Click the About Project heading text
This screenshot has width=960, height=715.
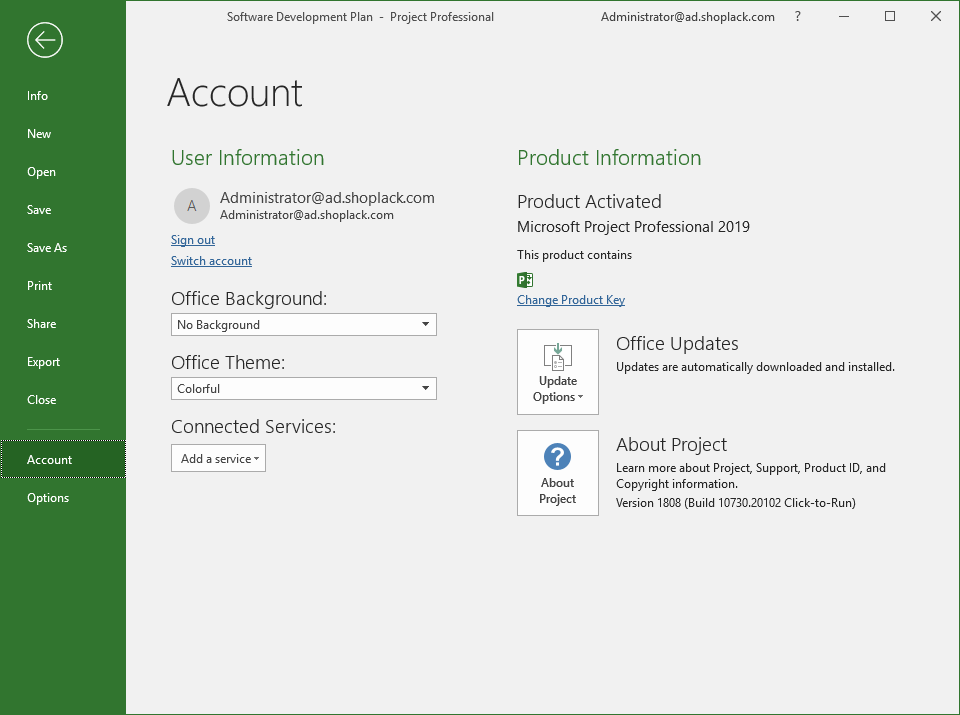[671, 444]
